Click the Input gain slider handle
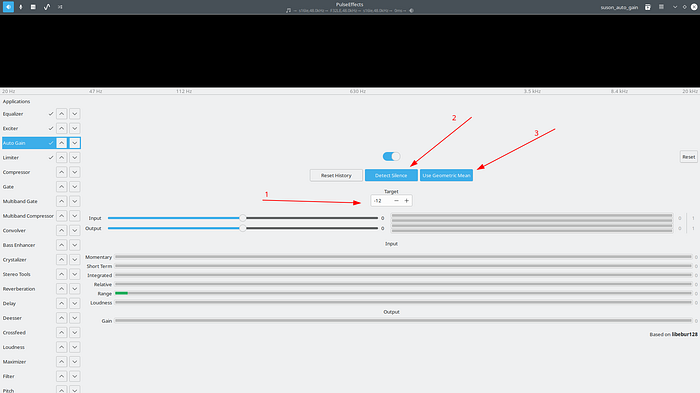The height and width of the screenshot is (393, 700). pos(242,218)
